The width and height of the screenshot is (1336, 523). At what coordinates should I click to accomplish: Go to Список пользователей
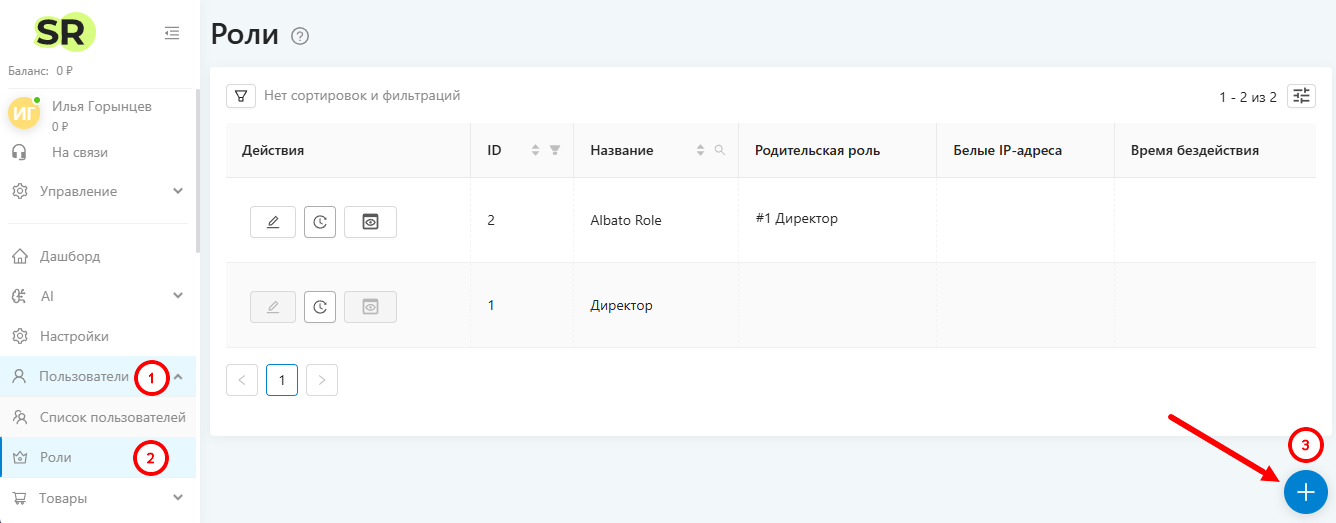(x=112, y=417)
